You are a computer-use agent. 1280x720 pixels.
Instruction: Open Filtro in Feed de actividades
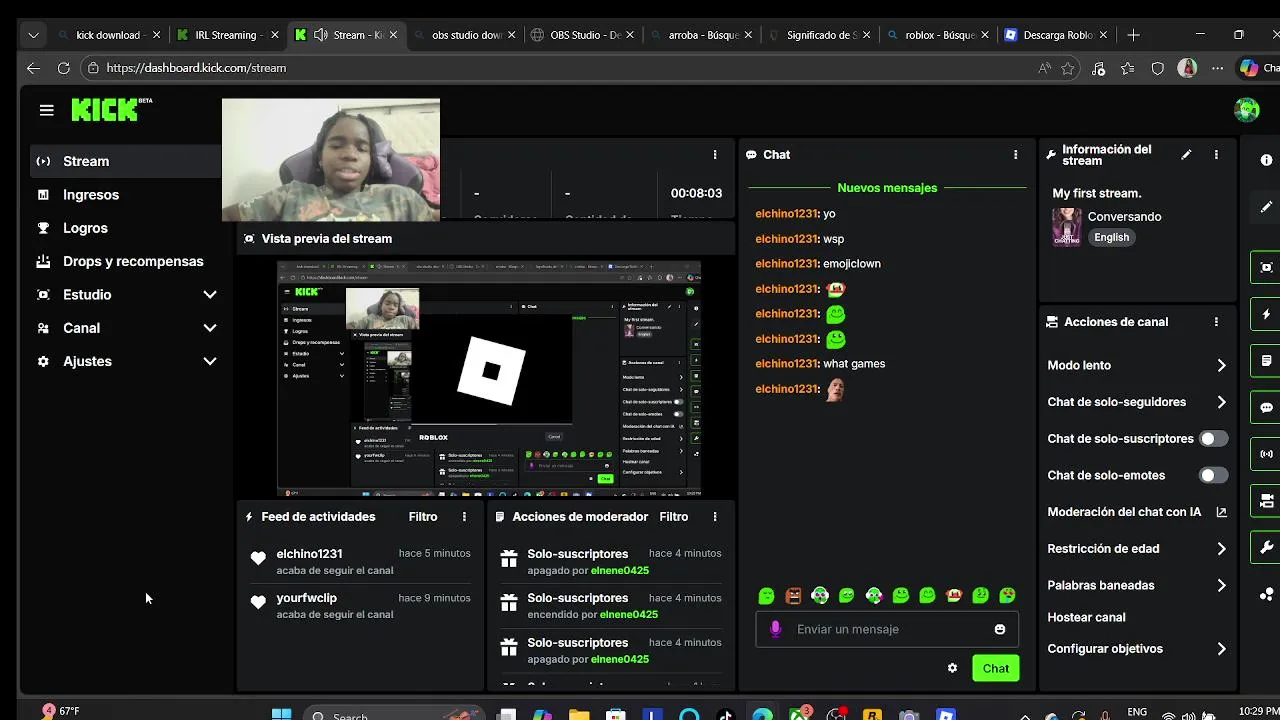coord(423,517)
